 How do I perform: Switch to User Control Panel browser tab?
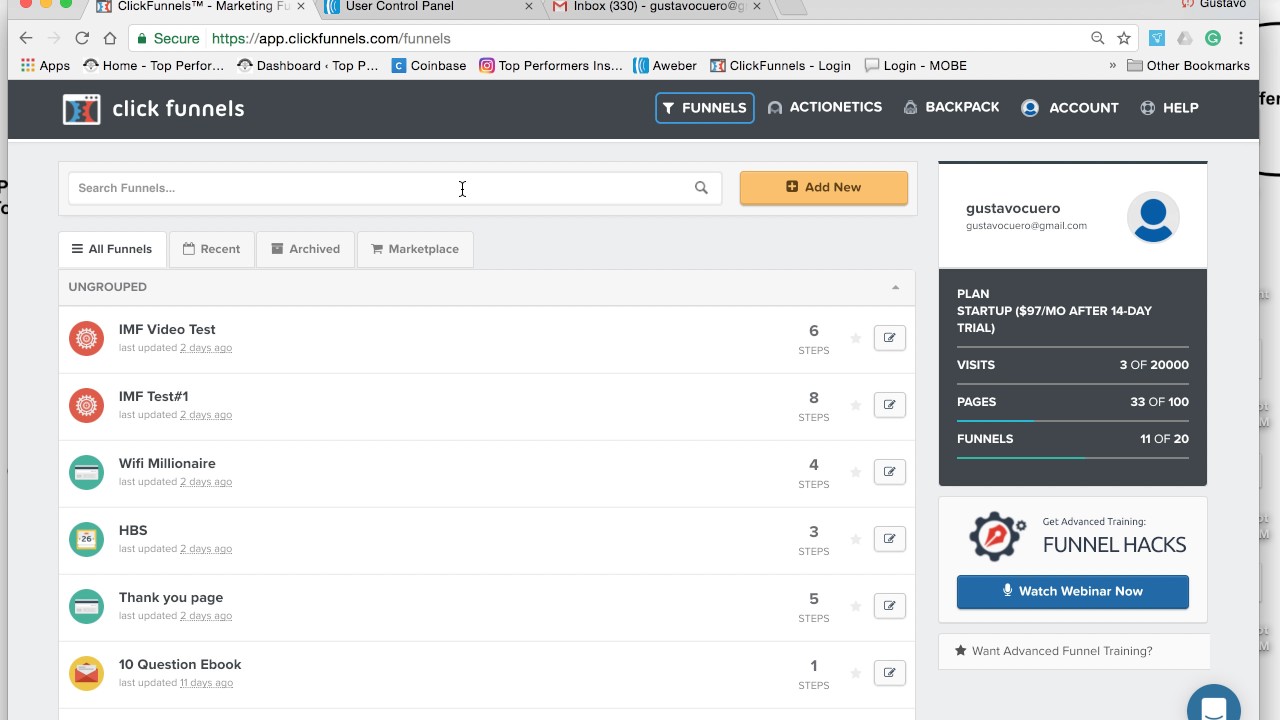click(x=430, y=6)
